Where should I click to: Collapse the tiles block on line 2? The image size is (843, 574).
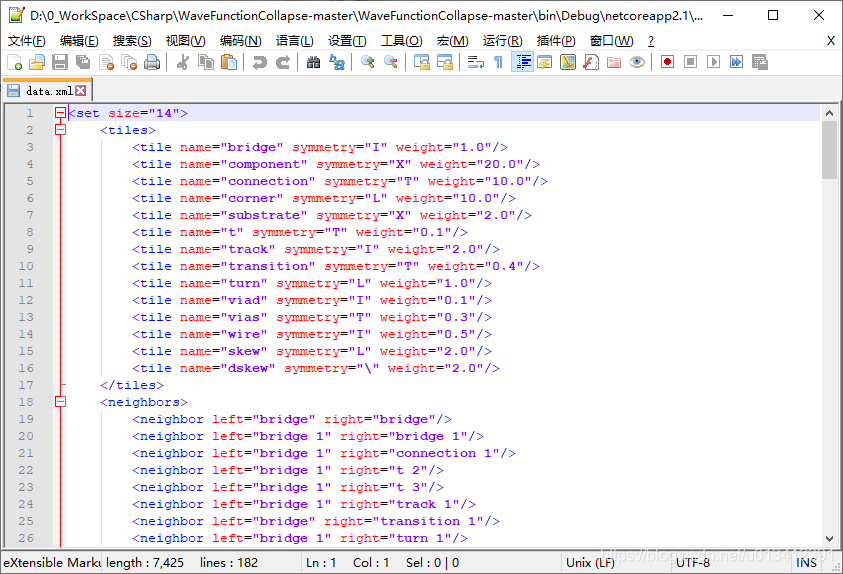(60, 130)
